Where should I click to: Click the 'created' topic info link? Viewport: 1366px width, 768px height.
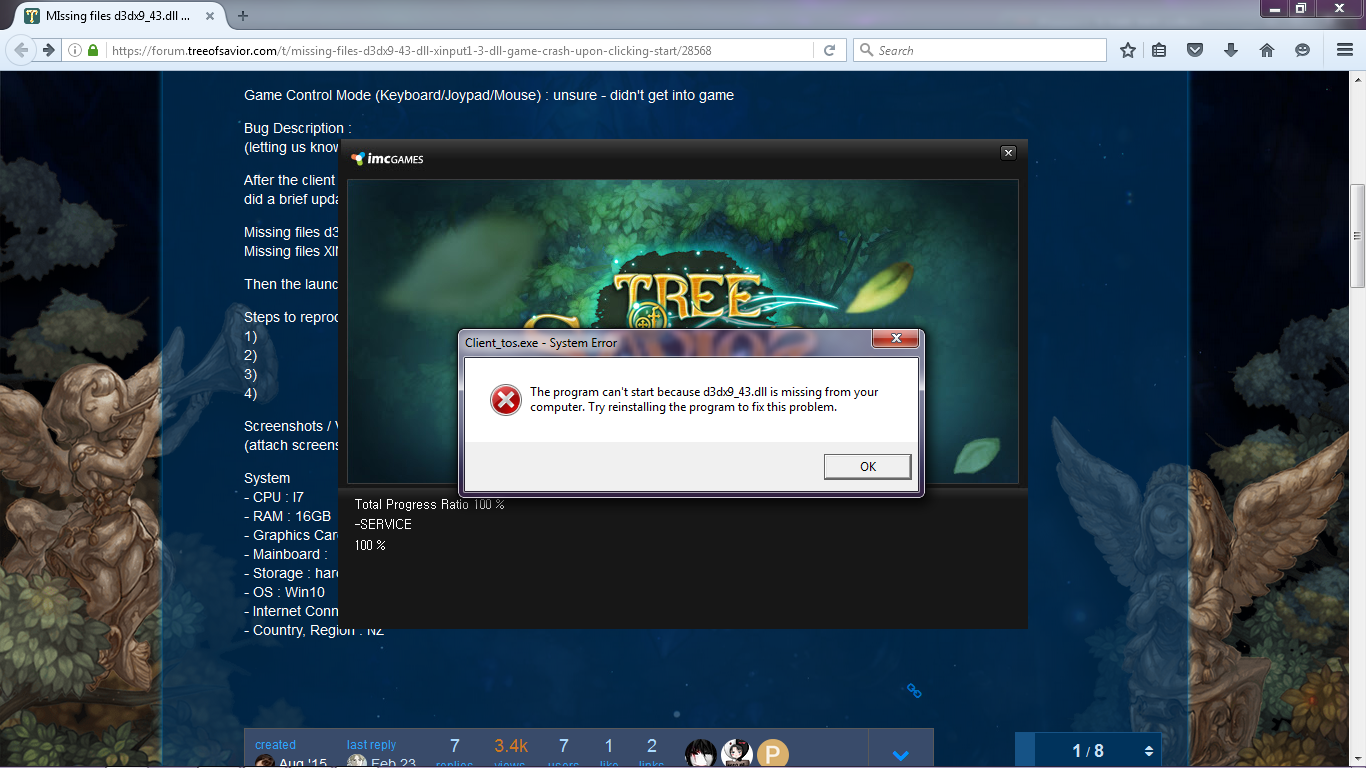click(x=275, y=745)
